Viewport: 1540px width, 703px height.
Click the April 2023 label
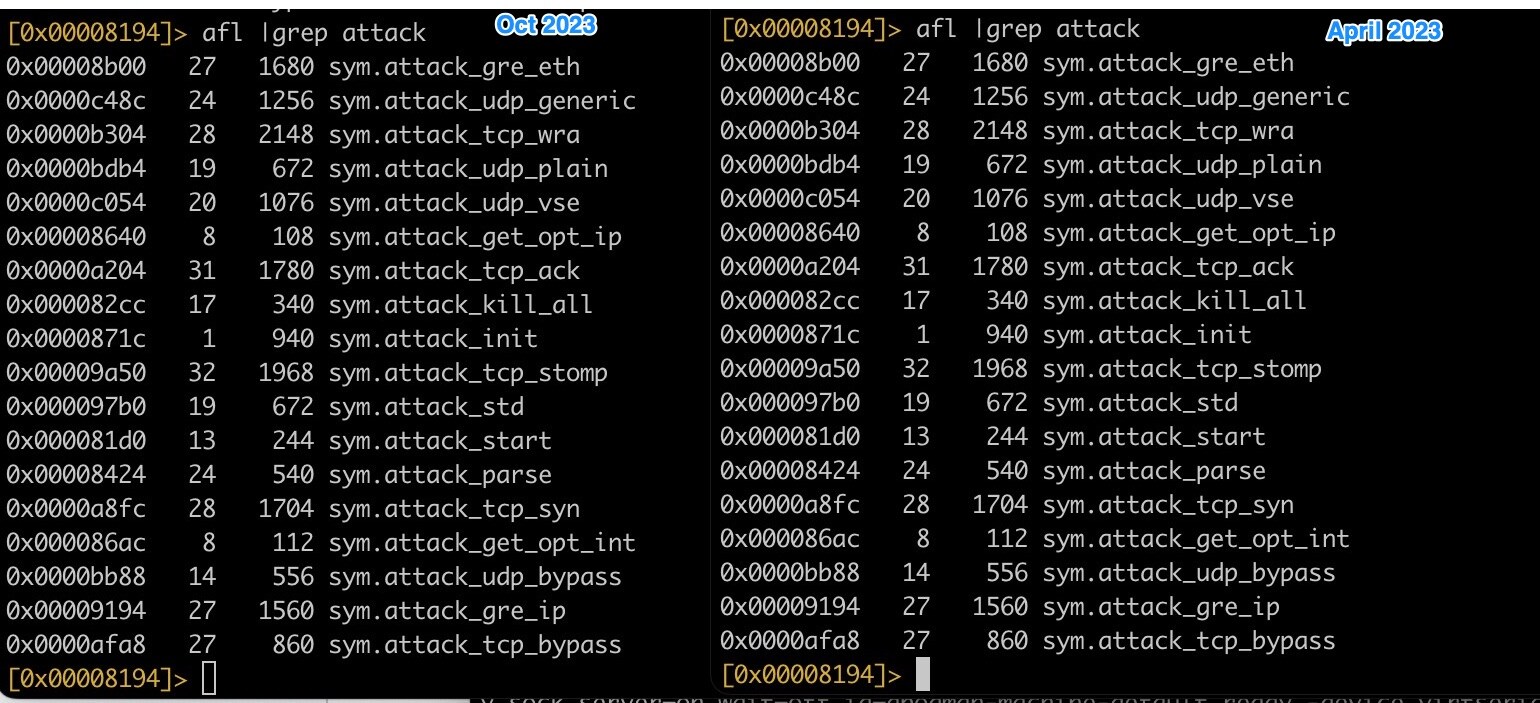click(1384, 31)
